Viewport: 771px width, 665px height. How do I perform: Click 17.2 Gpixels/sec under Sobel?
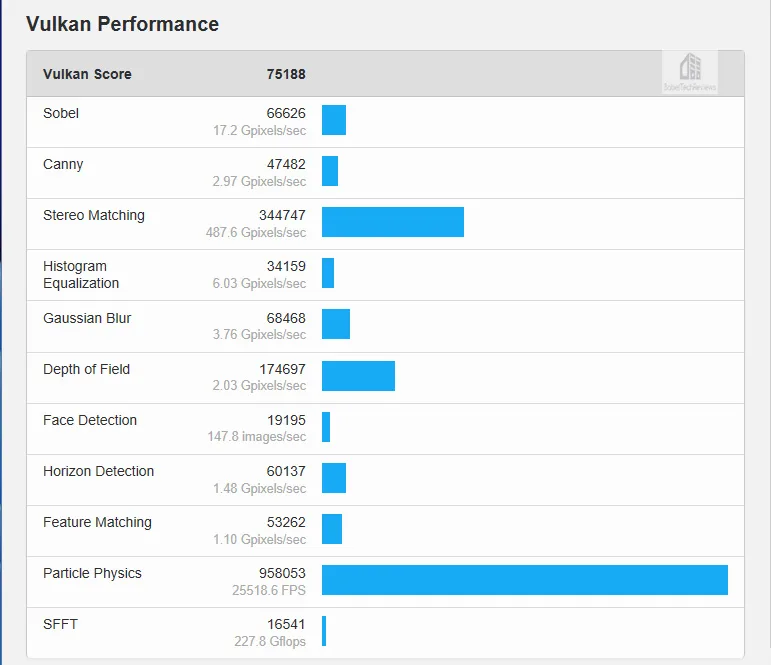click(260, 130)
